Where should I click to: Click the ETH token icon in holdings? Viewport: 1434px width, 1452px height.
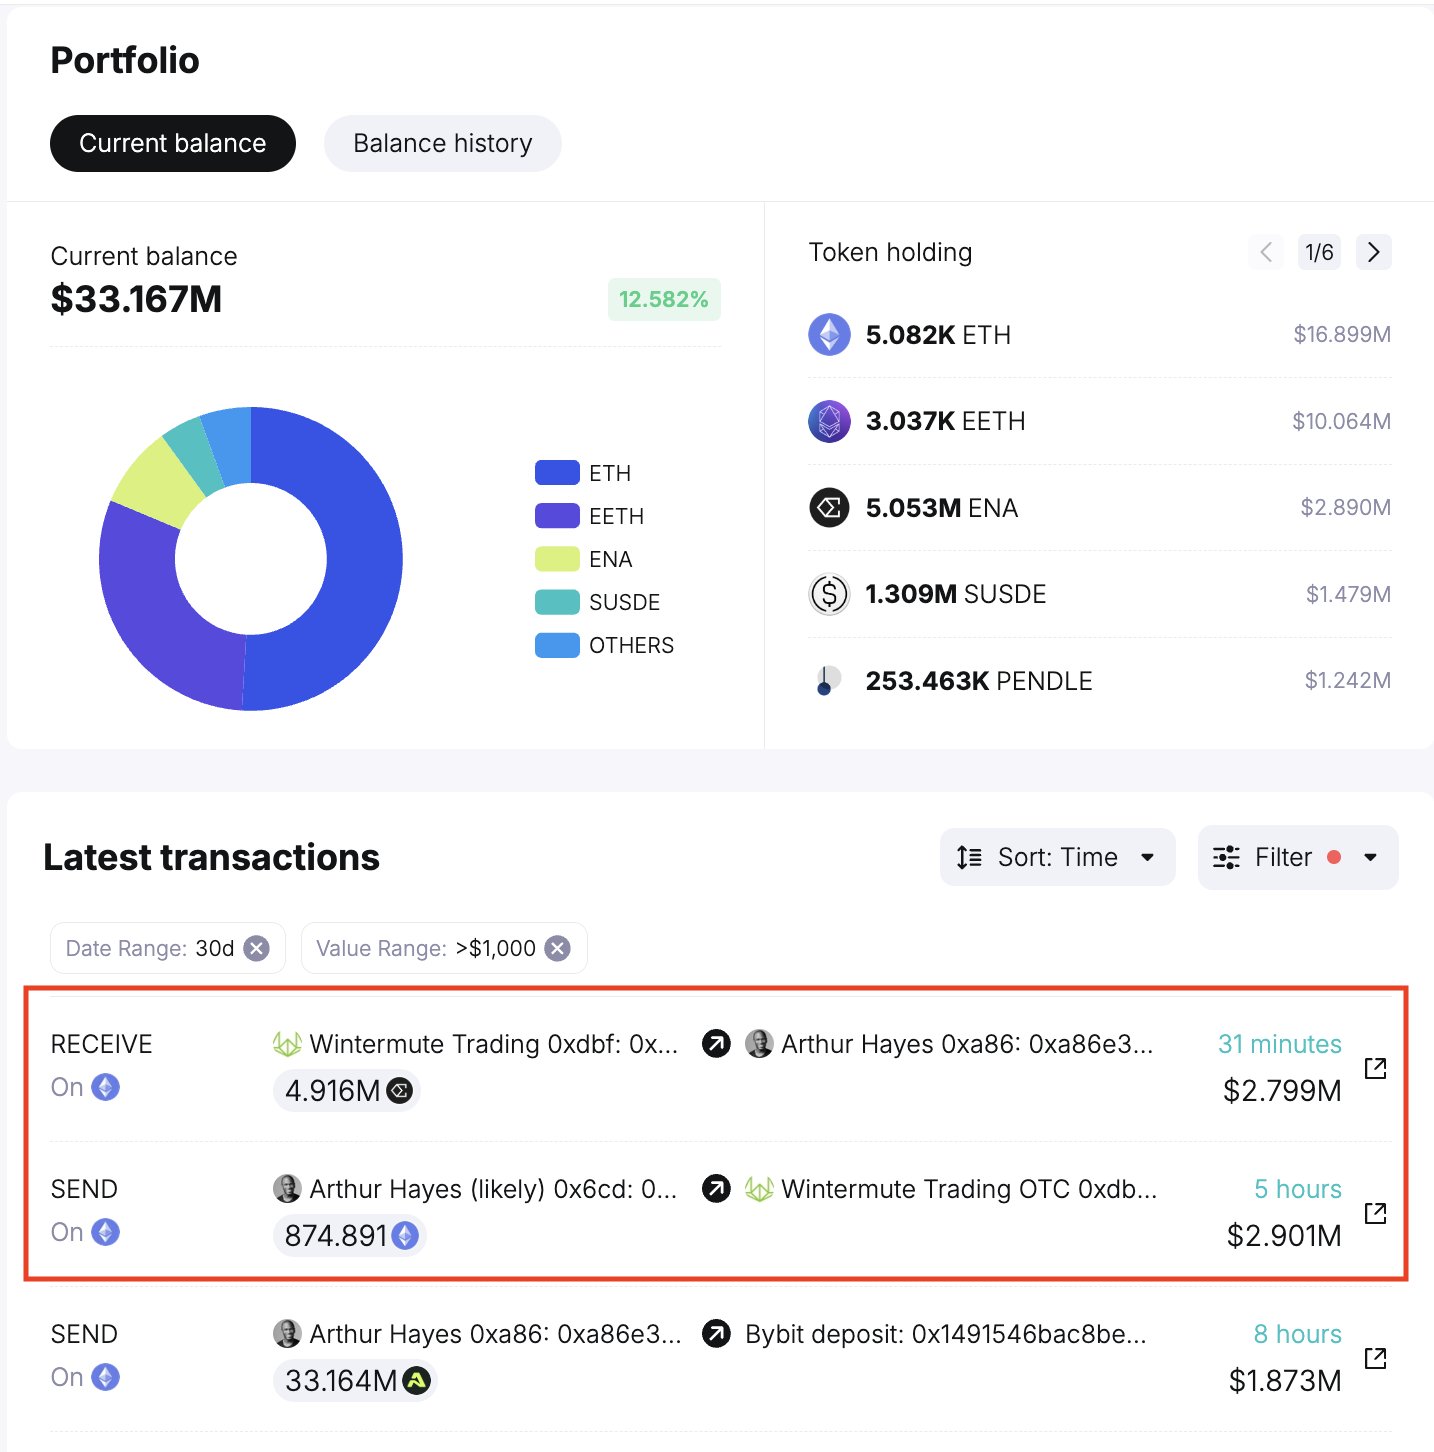[x=829, y=335]
